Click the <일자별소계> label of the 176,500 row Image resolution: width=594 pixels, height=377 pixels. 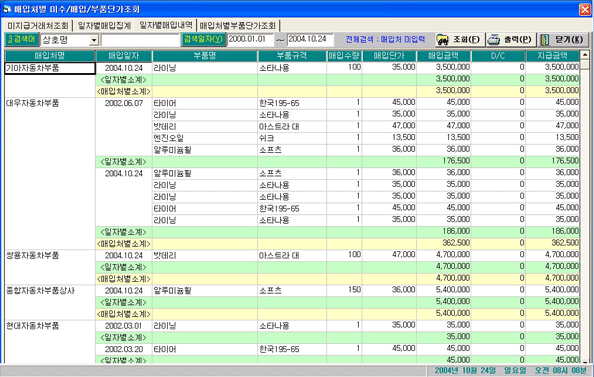[x=124, y=162]
